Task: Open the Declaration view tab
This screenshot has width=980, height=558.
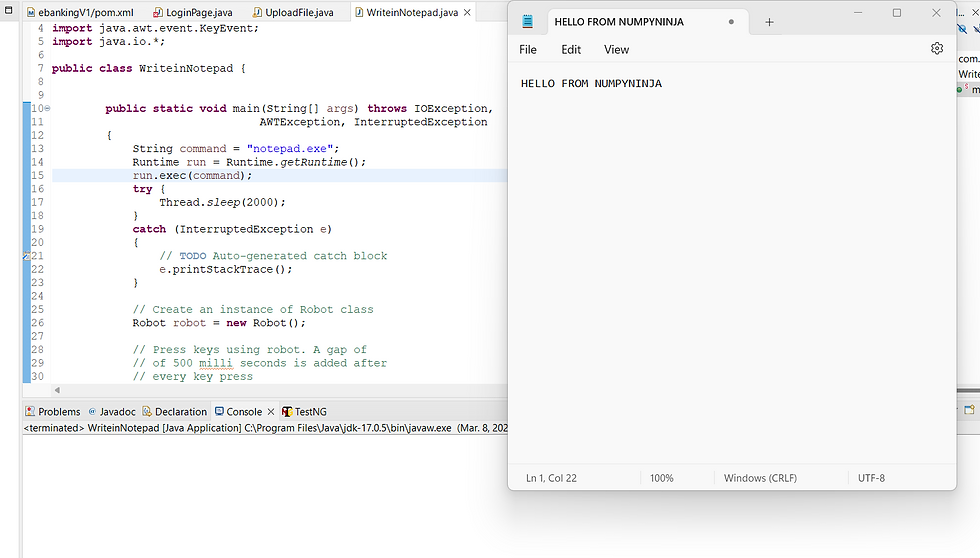Action: pos(174,412)
